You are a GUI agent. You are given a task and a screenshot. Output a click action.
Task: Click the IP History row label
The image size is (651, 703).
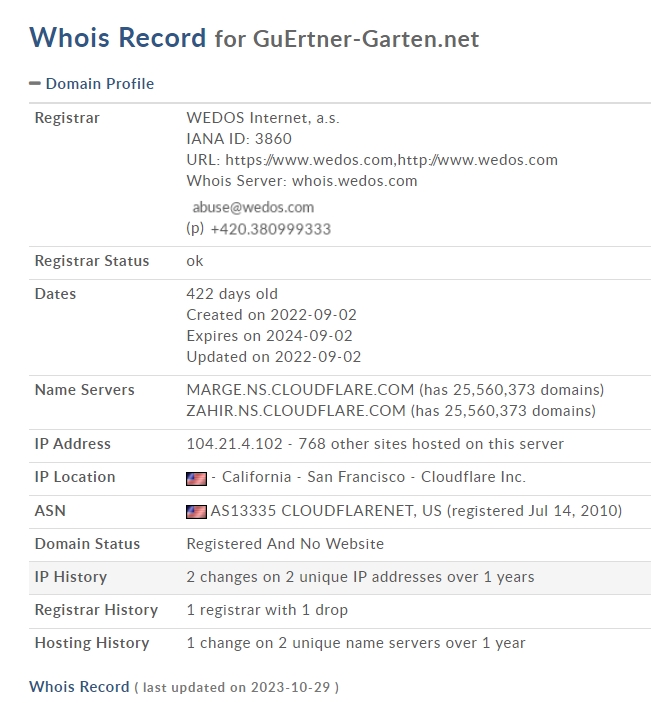71,577
